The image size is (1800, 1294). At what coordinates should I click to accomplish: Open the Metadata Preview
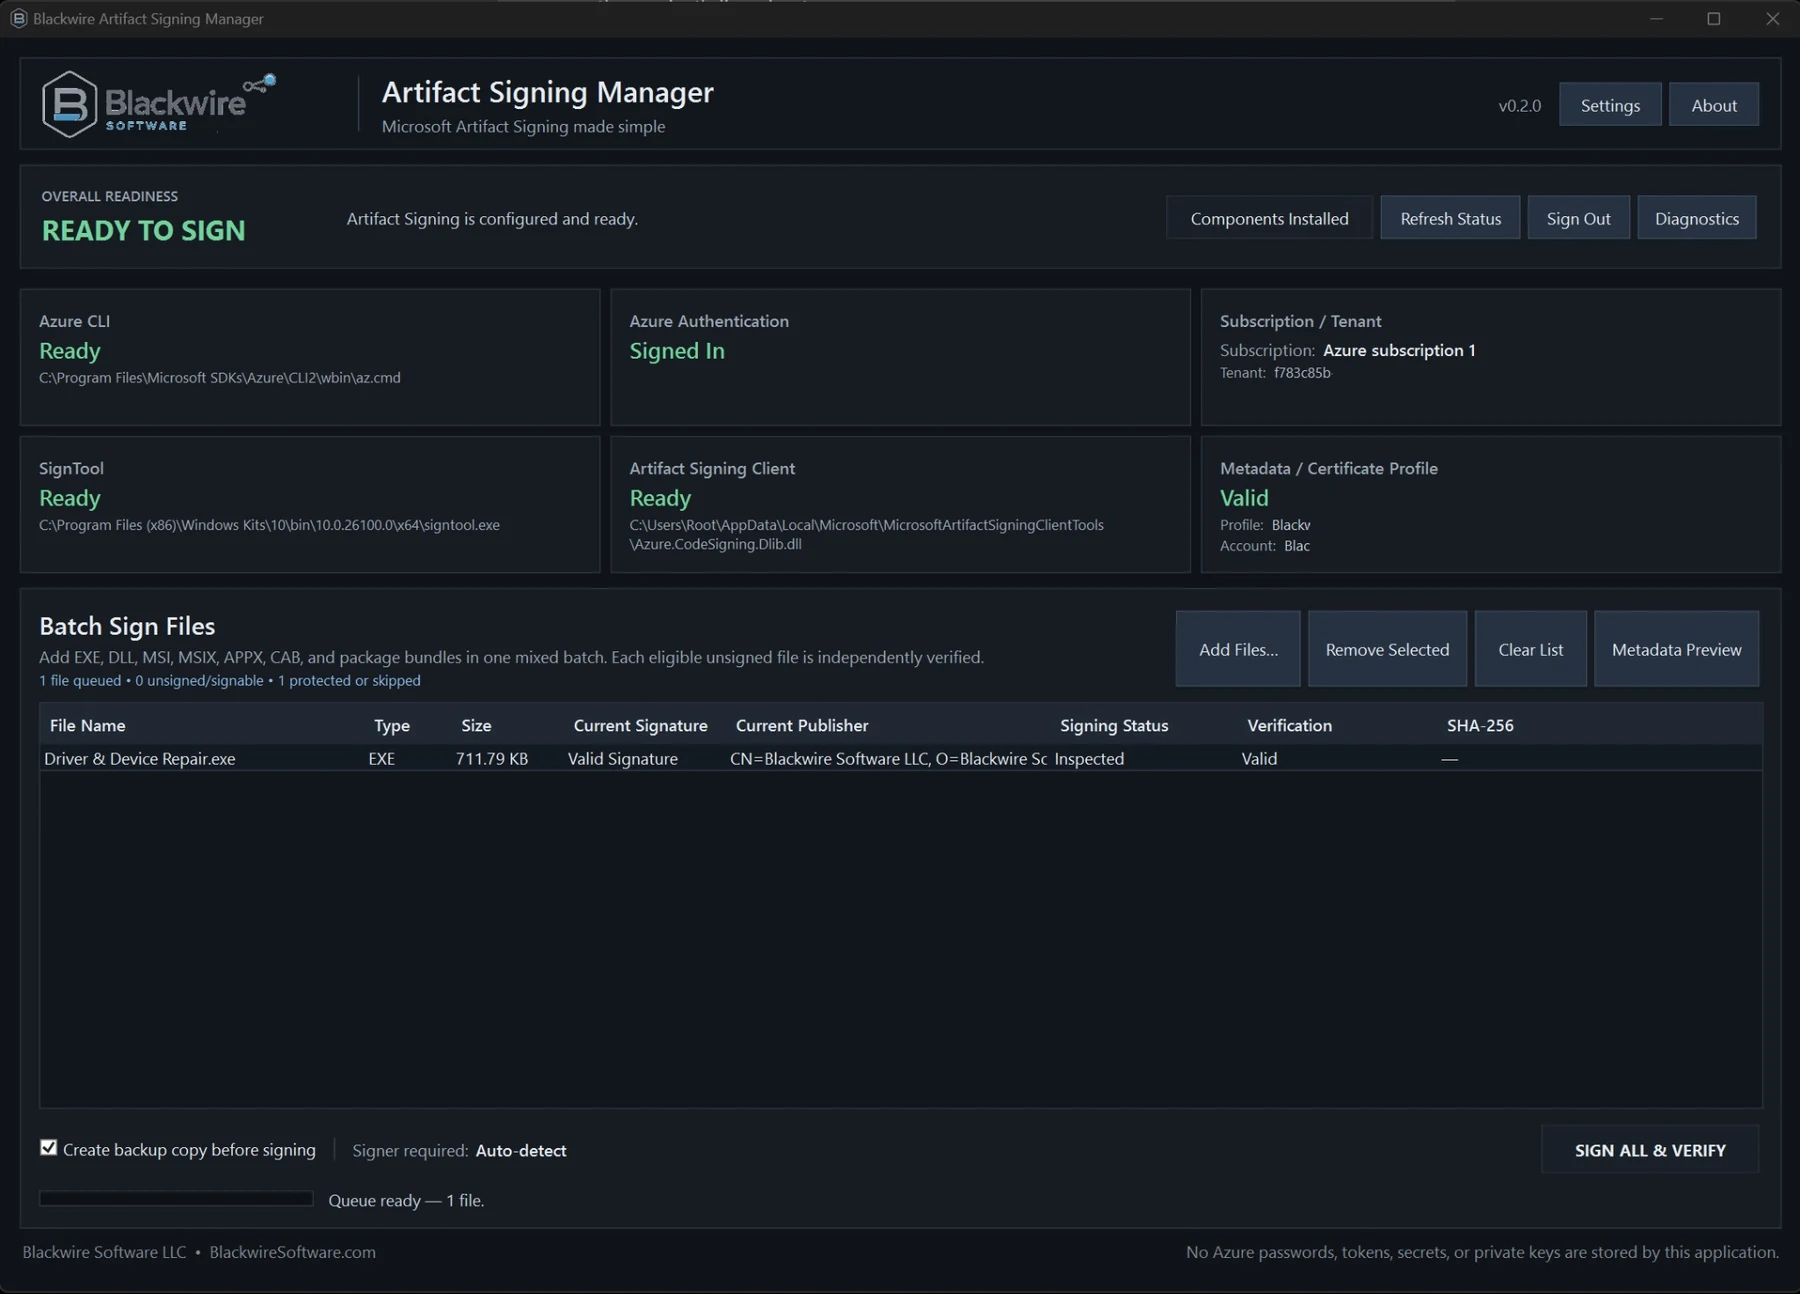(1676, 649)
